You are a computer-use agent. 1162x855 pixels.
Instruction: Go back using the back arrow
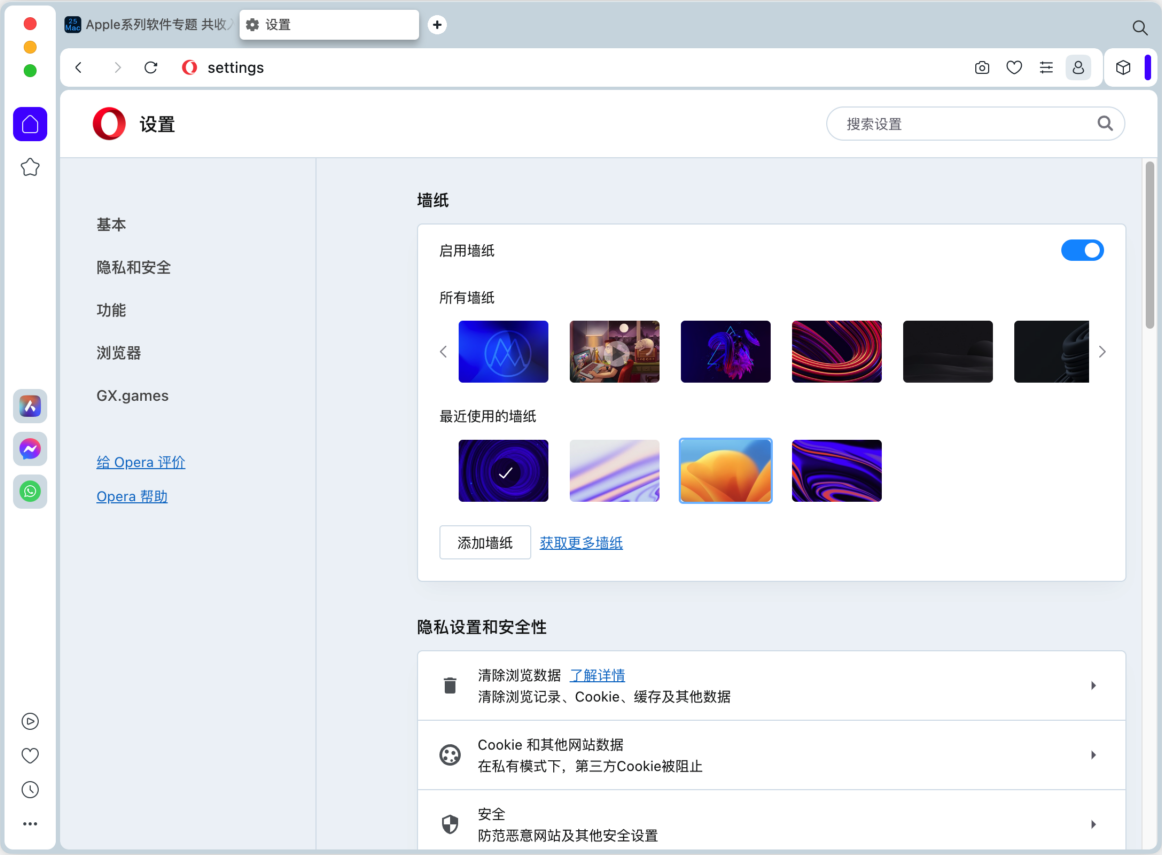[79, 67]
